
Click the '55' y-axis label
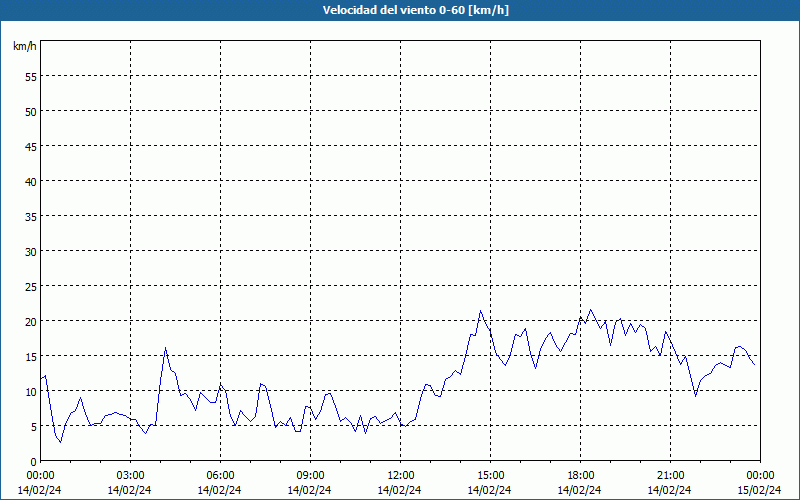[x=31, y=76]
